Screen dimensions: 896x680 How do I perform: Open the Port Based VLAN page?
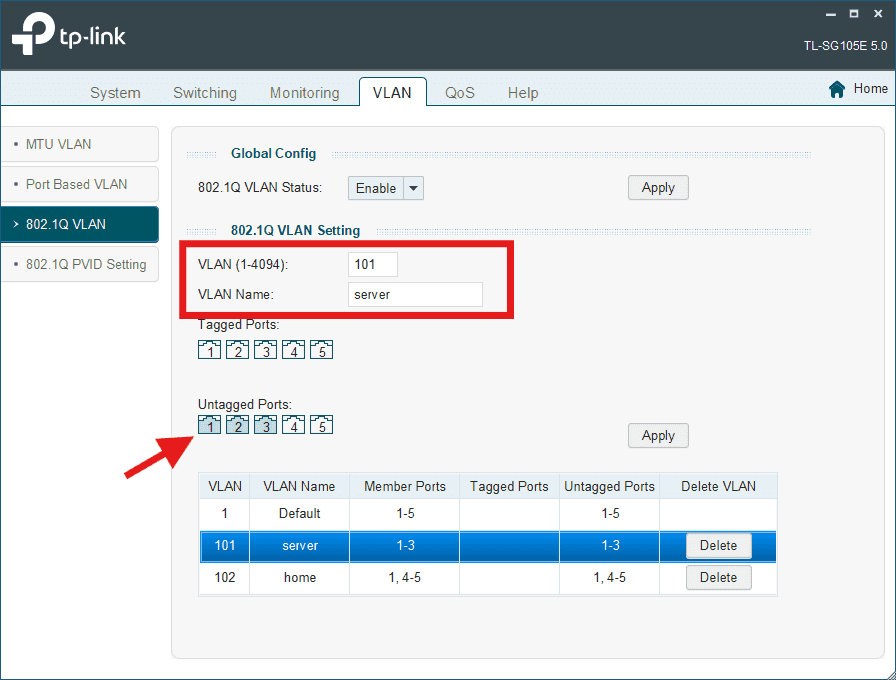[80, 184]
